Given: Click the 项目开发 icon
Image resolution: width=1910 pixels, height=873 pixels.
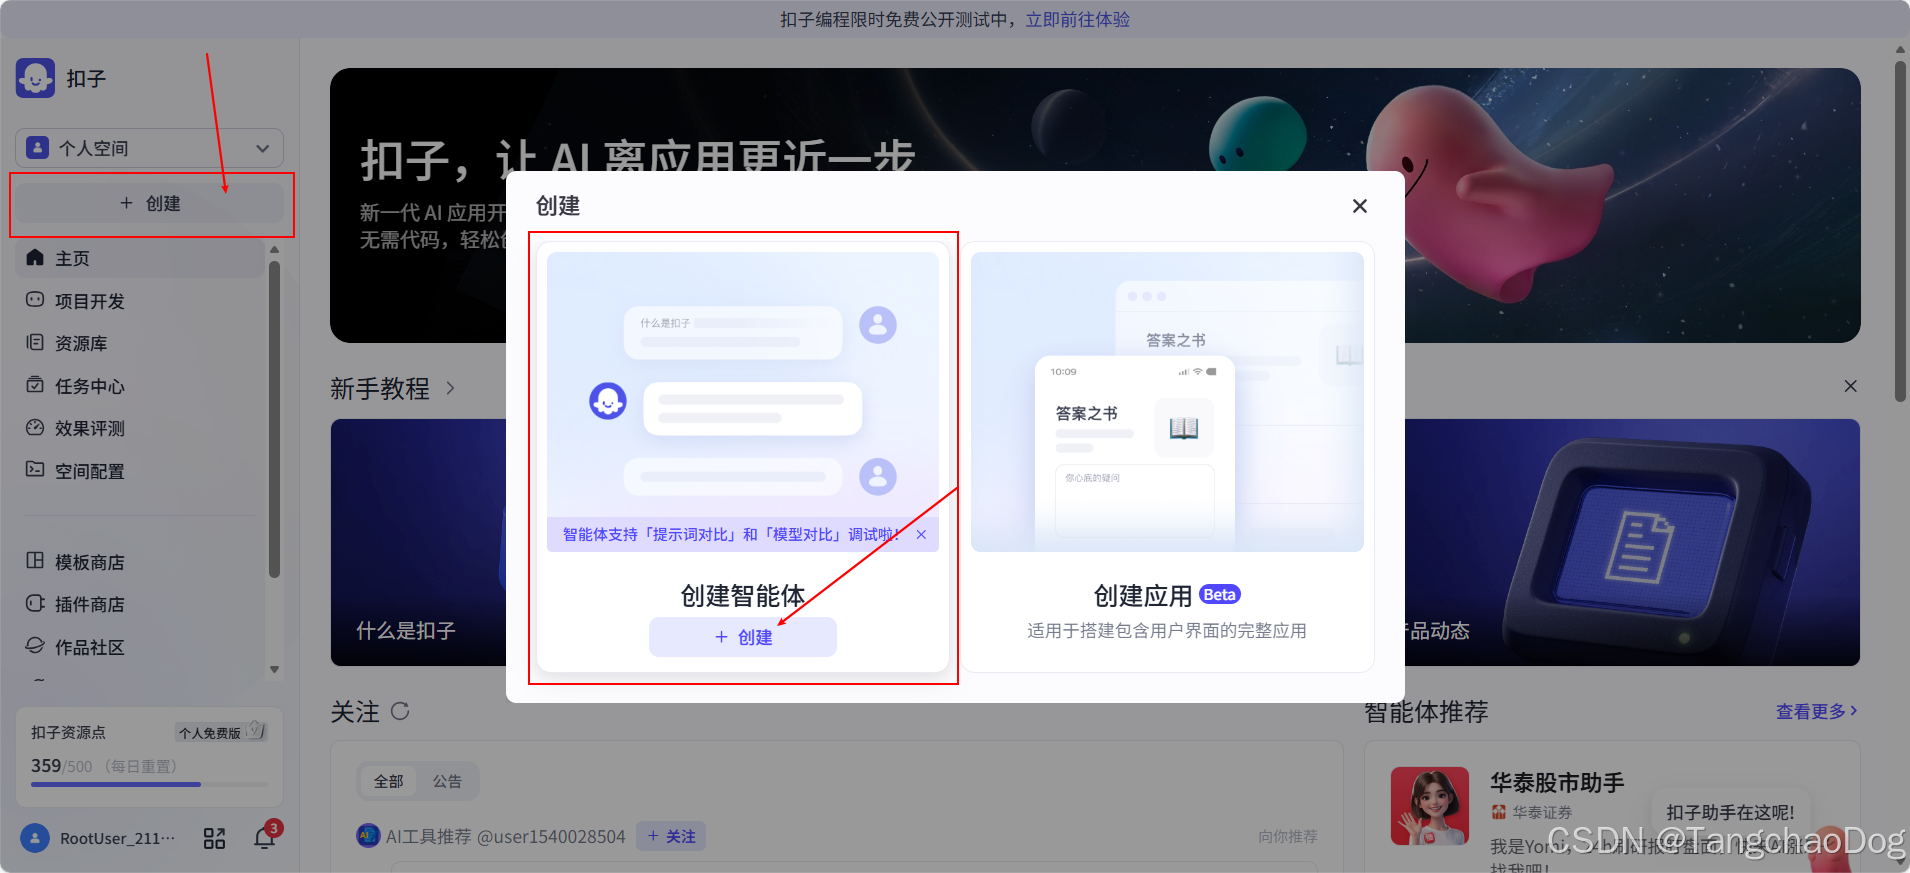Looking at the screenshot, I should 35,300.
